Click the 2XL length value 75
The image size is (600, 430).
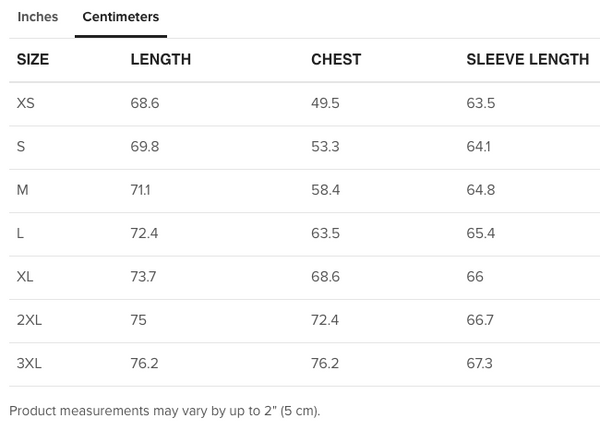[x=138, y=320]
